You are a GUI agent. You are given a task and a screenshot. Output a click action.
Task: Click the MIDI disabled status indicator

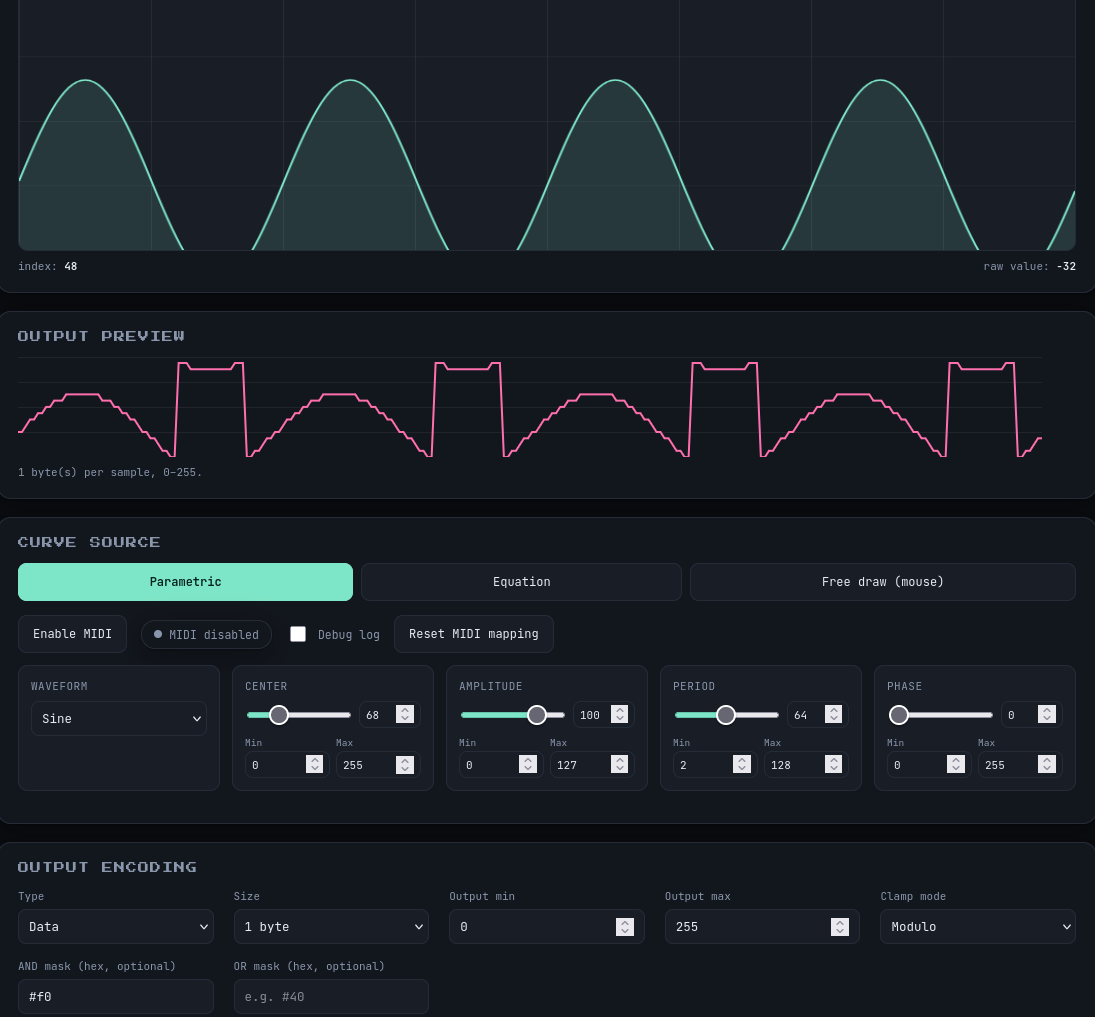pyautogui.click(x=206, y=634)
